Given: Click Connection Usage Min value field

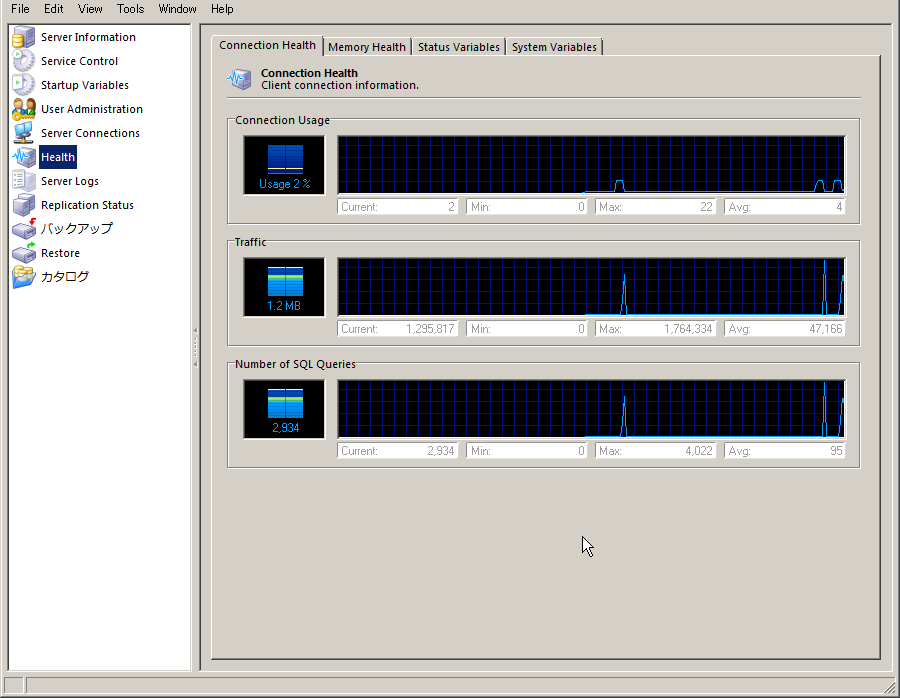Looking at the screenshot, I should pos(527,207).
